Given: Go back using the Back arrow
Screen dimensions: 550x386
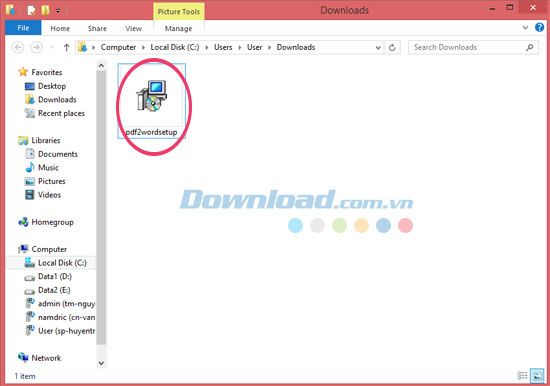Looking at the screenshot, I should [18, 47].
